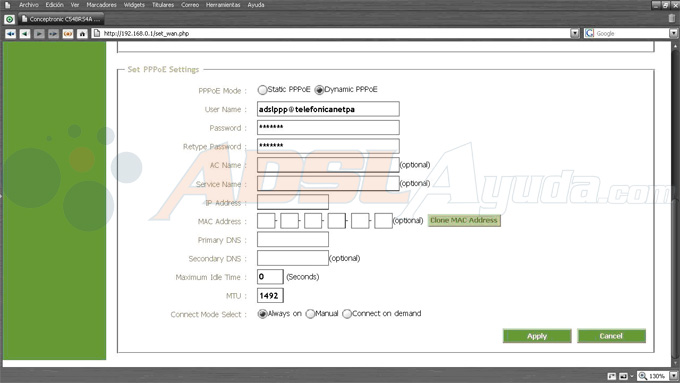Click the Password input field
The width and height of the screenshot is (680, 383).
pos(328,128)
